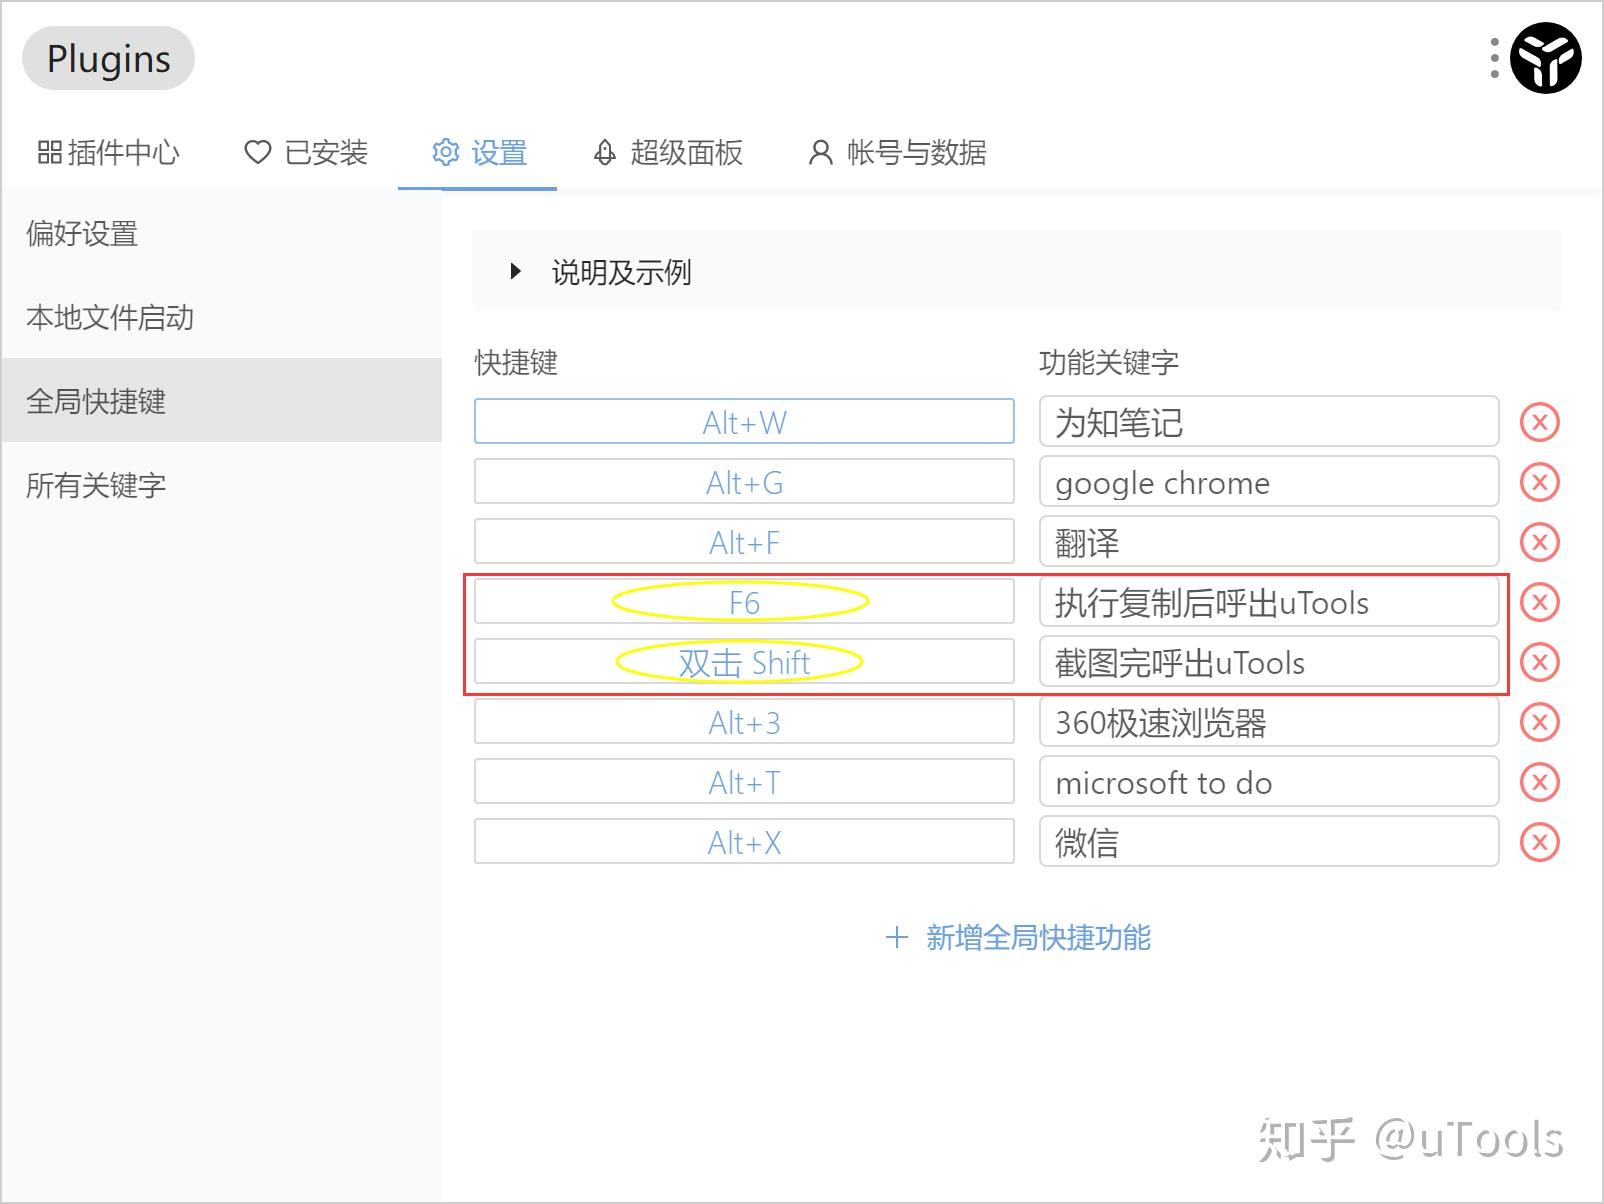The image size is (1604, 1204).
Task: Click the microsoft to do keyword field
Action: [1267, 782]
